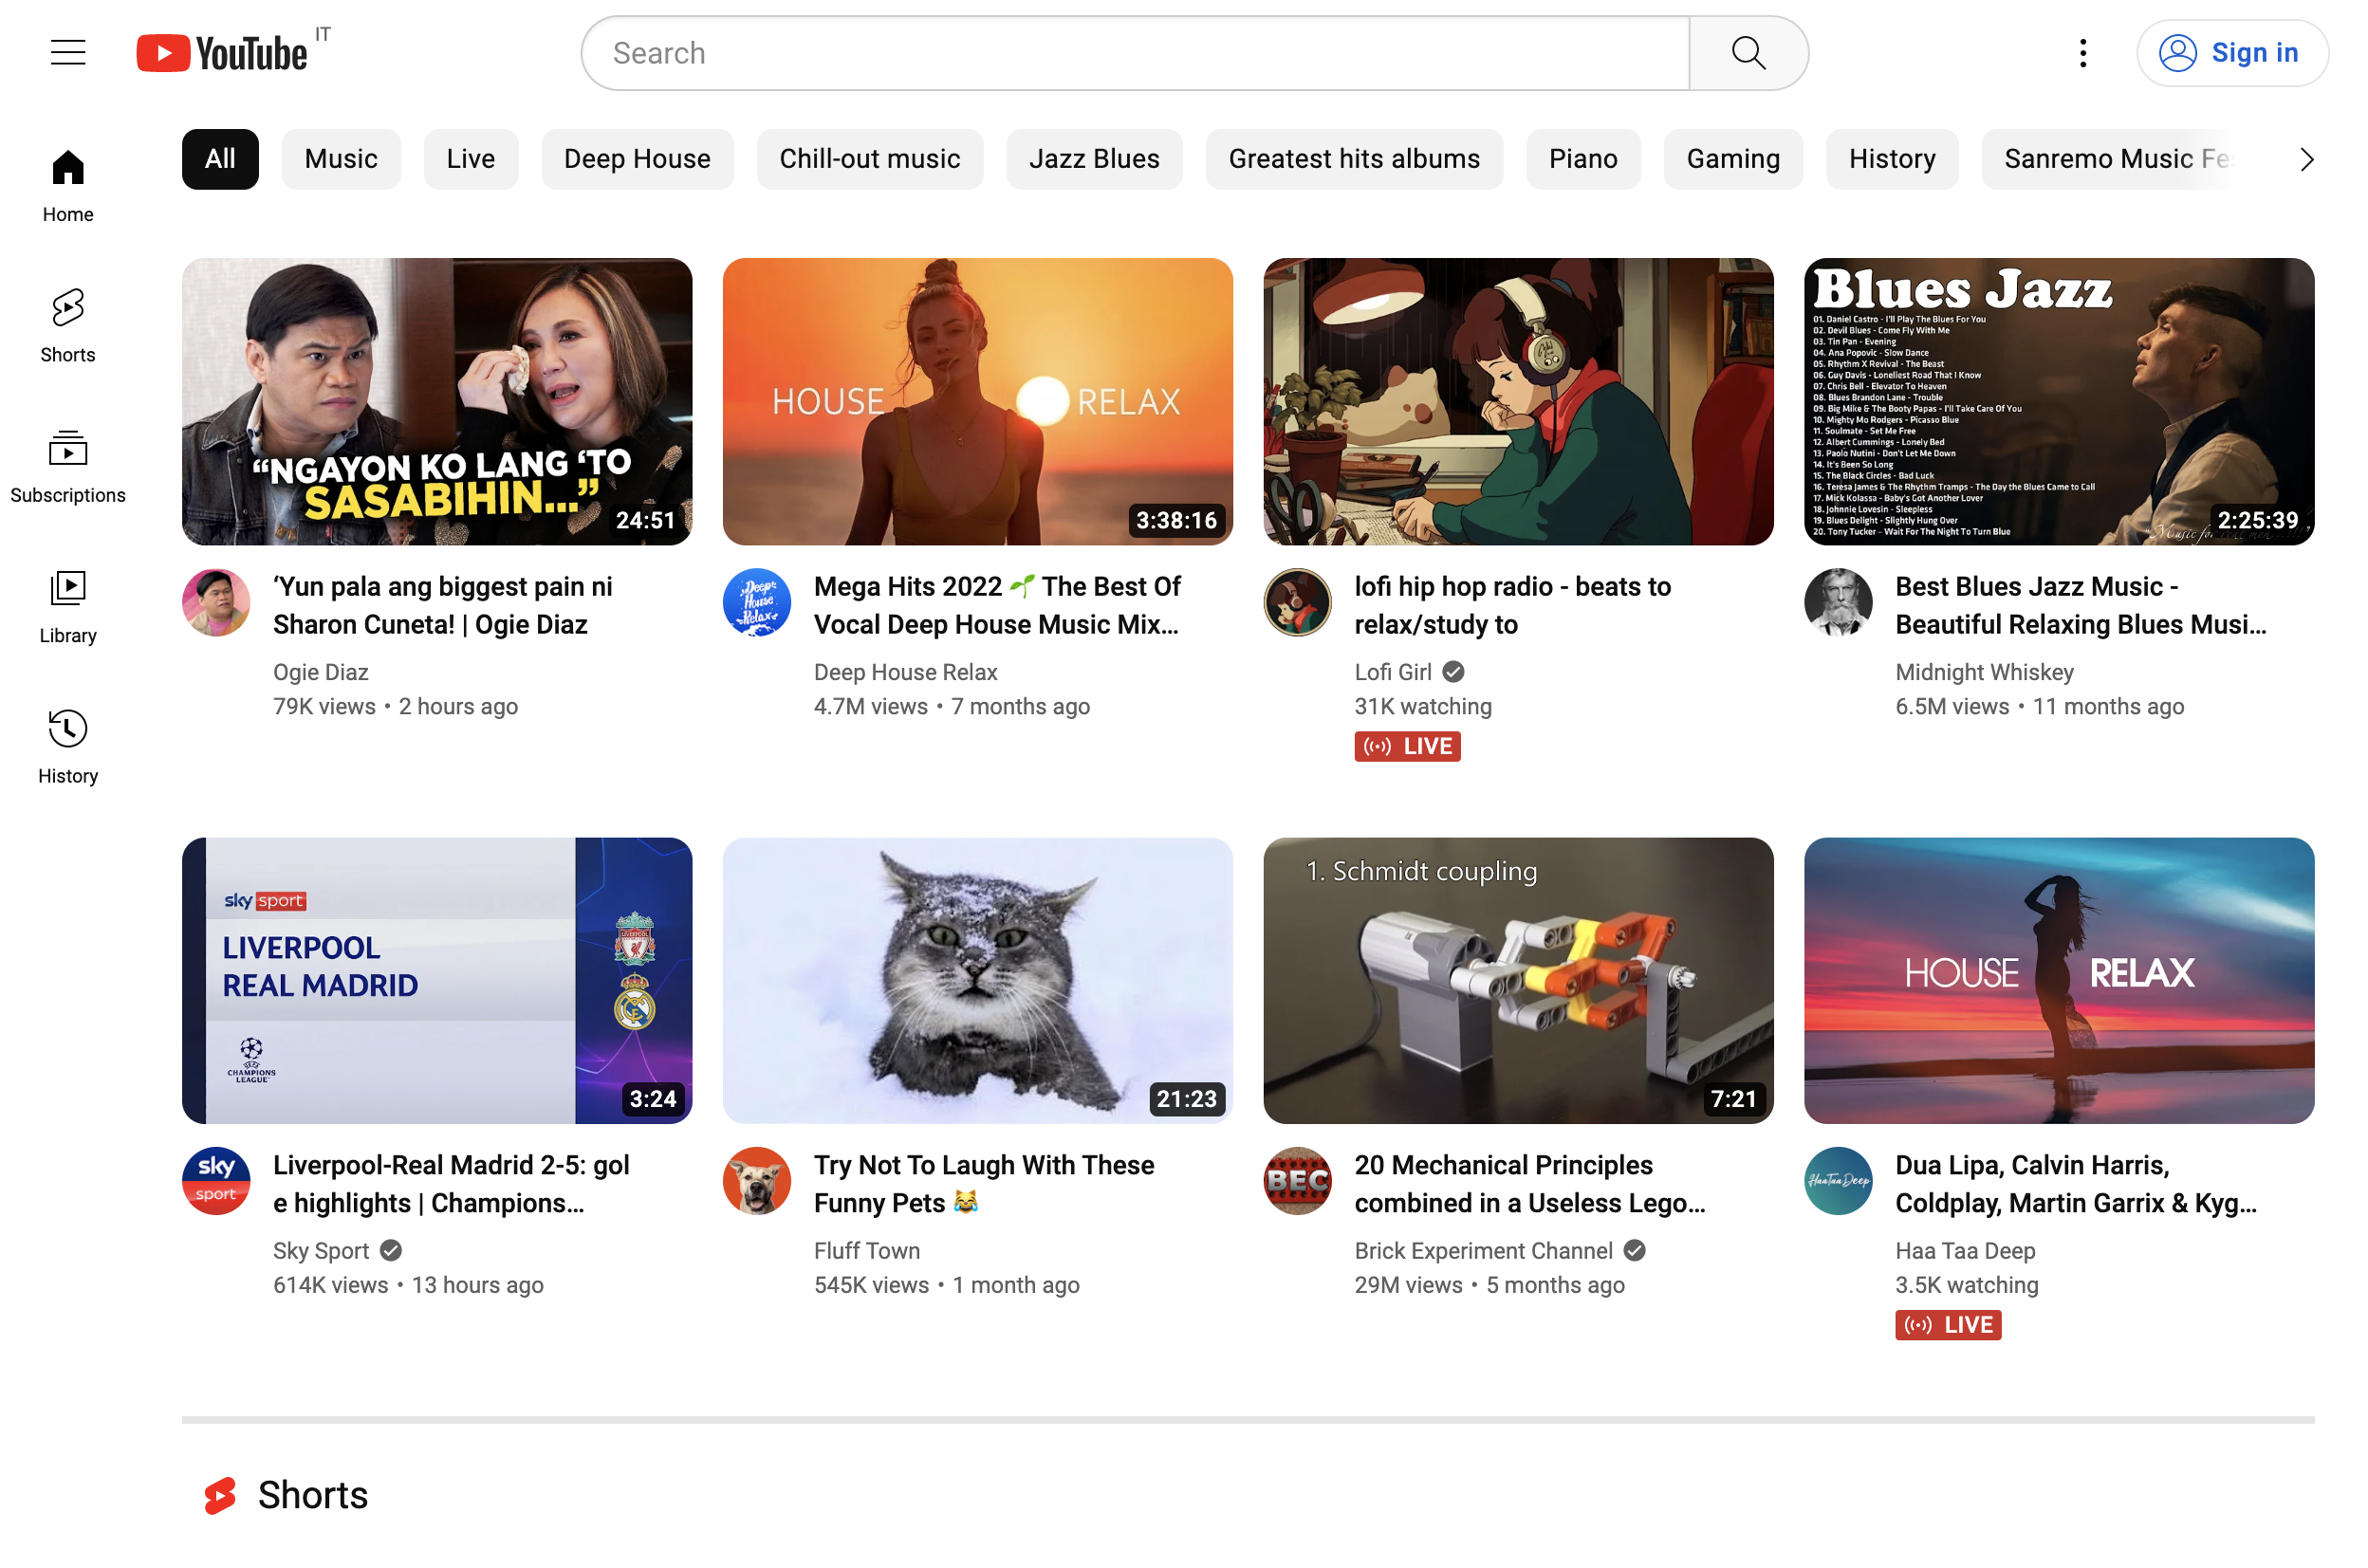Click the YouTube logo
Image resolution: width=2368 pixels, height=1568 pixels.
[x=222, y=53]
